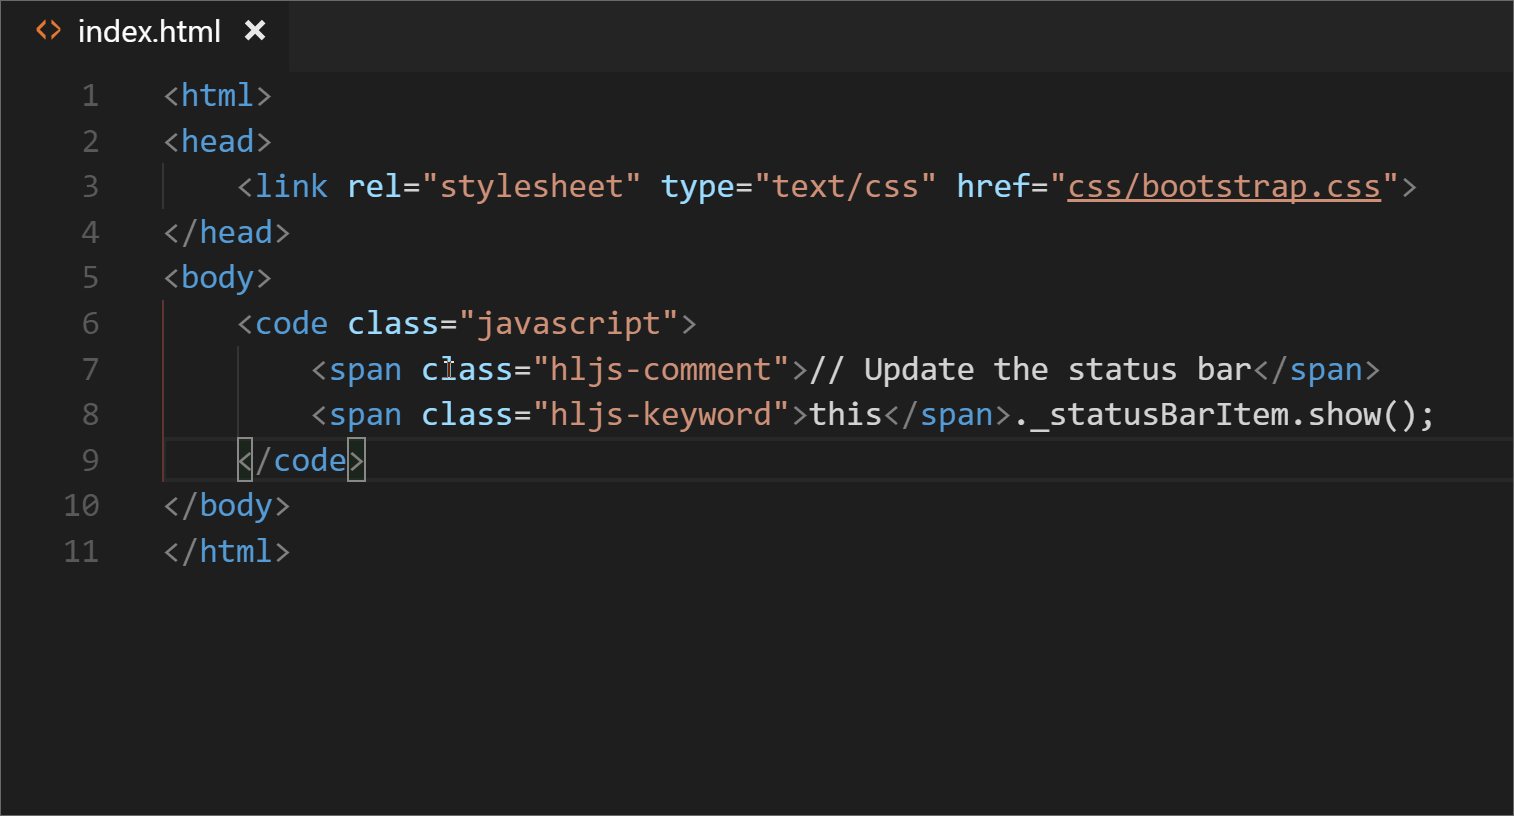
Task: Click line number 9 in the gutter
Action: click(x=90, y=460)
